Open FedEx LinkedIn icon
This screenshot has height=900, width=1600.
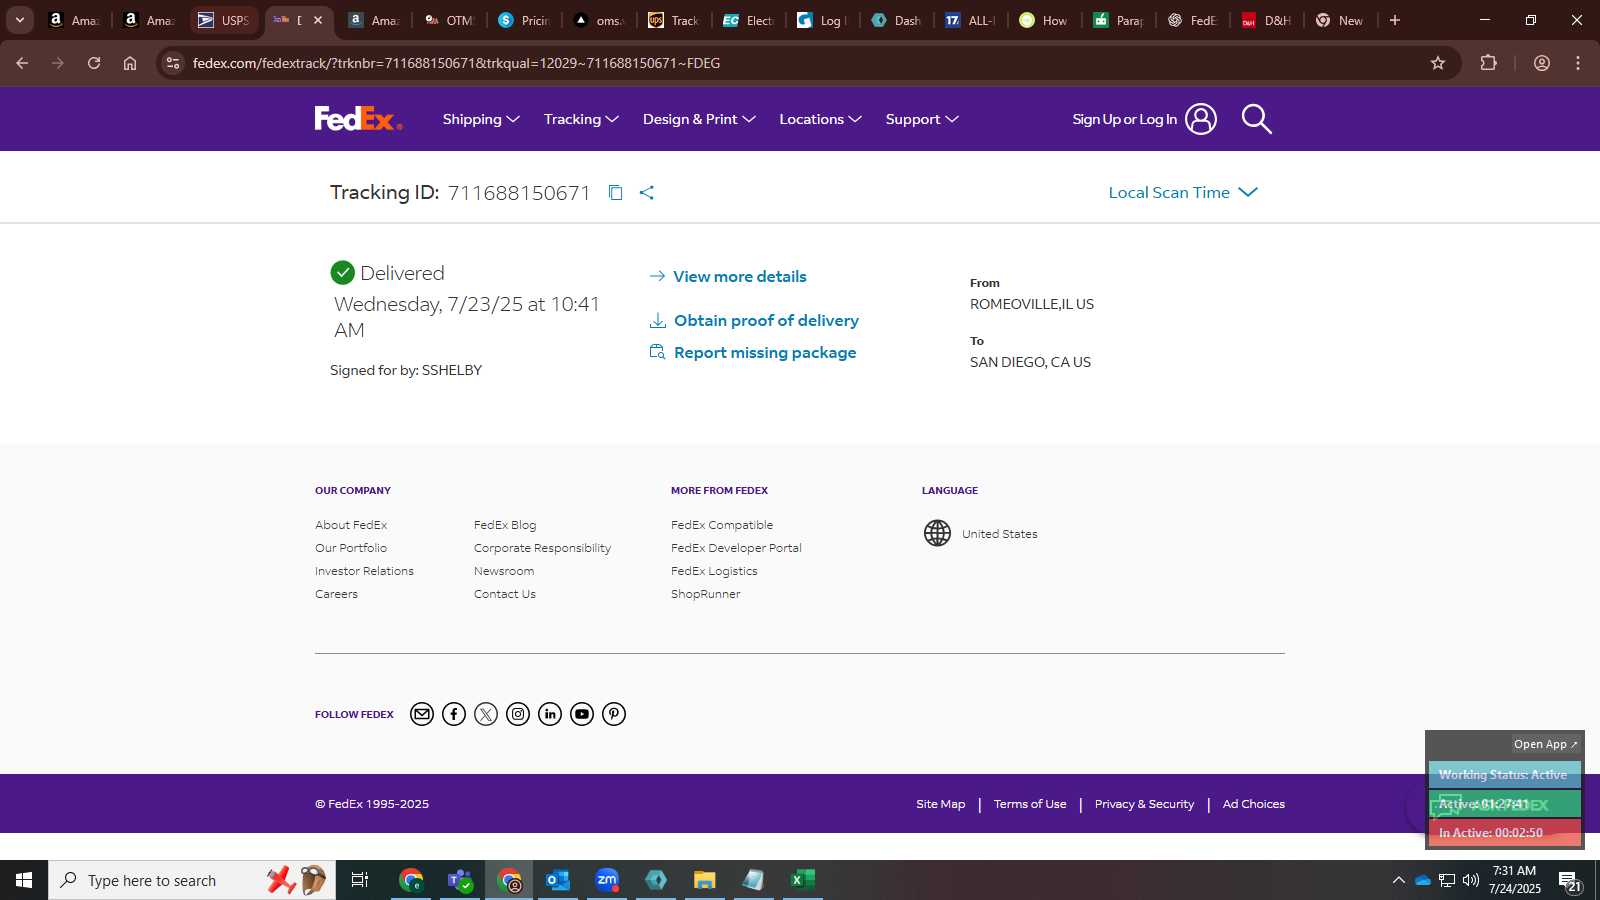coord(550,714)
